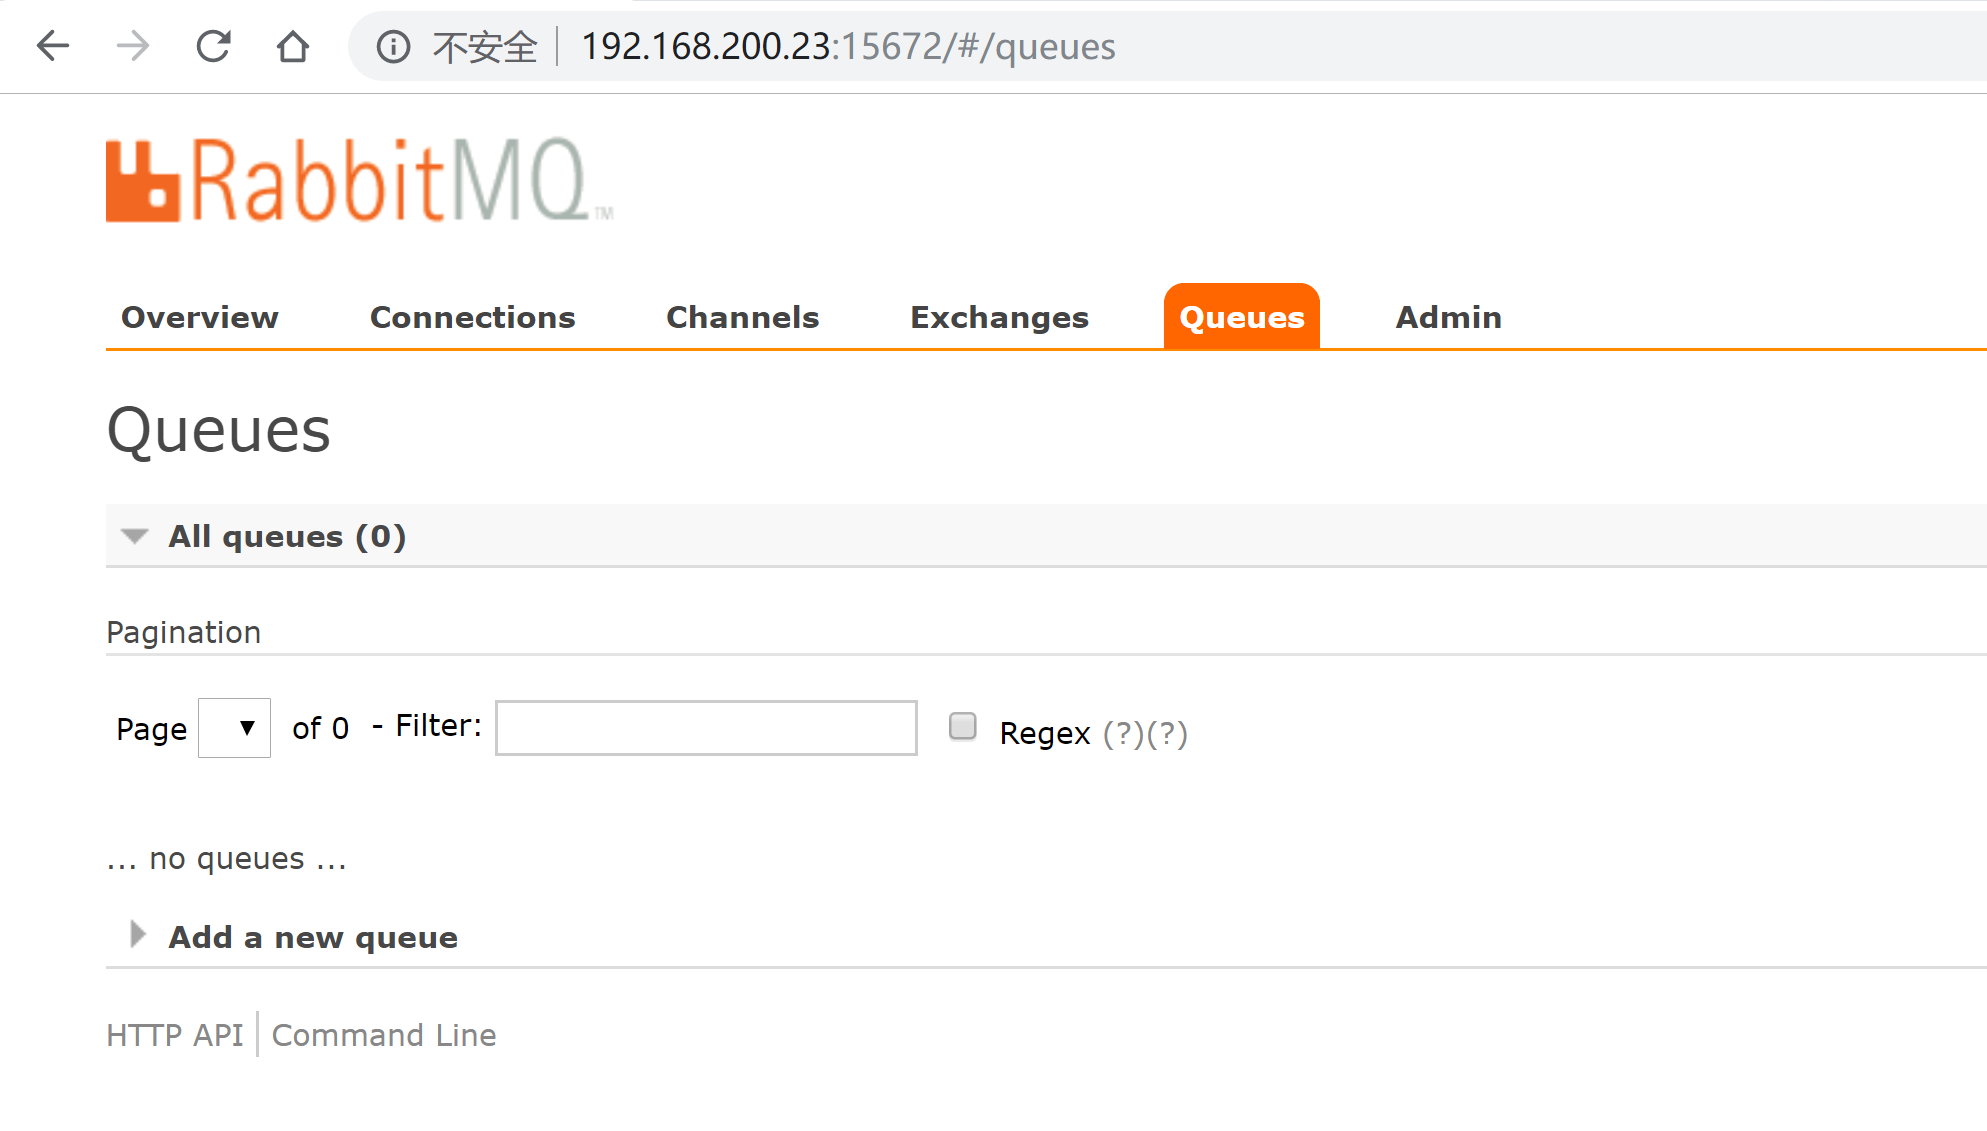Switch to the Overview tab
The width and height of the screenshot is (1987, 1131).
coord(199,318)
